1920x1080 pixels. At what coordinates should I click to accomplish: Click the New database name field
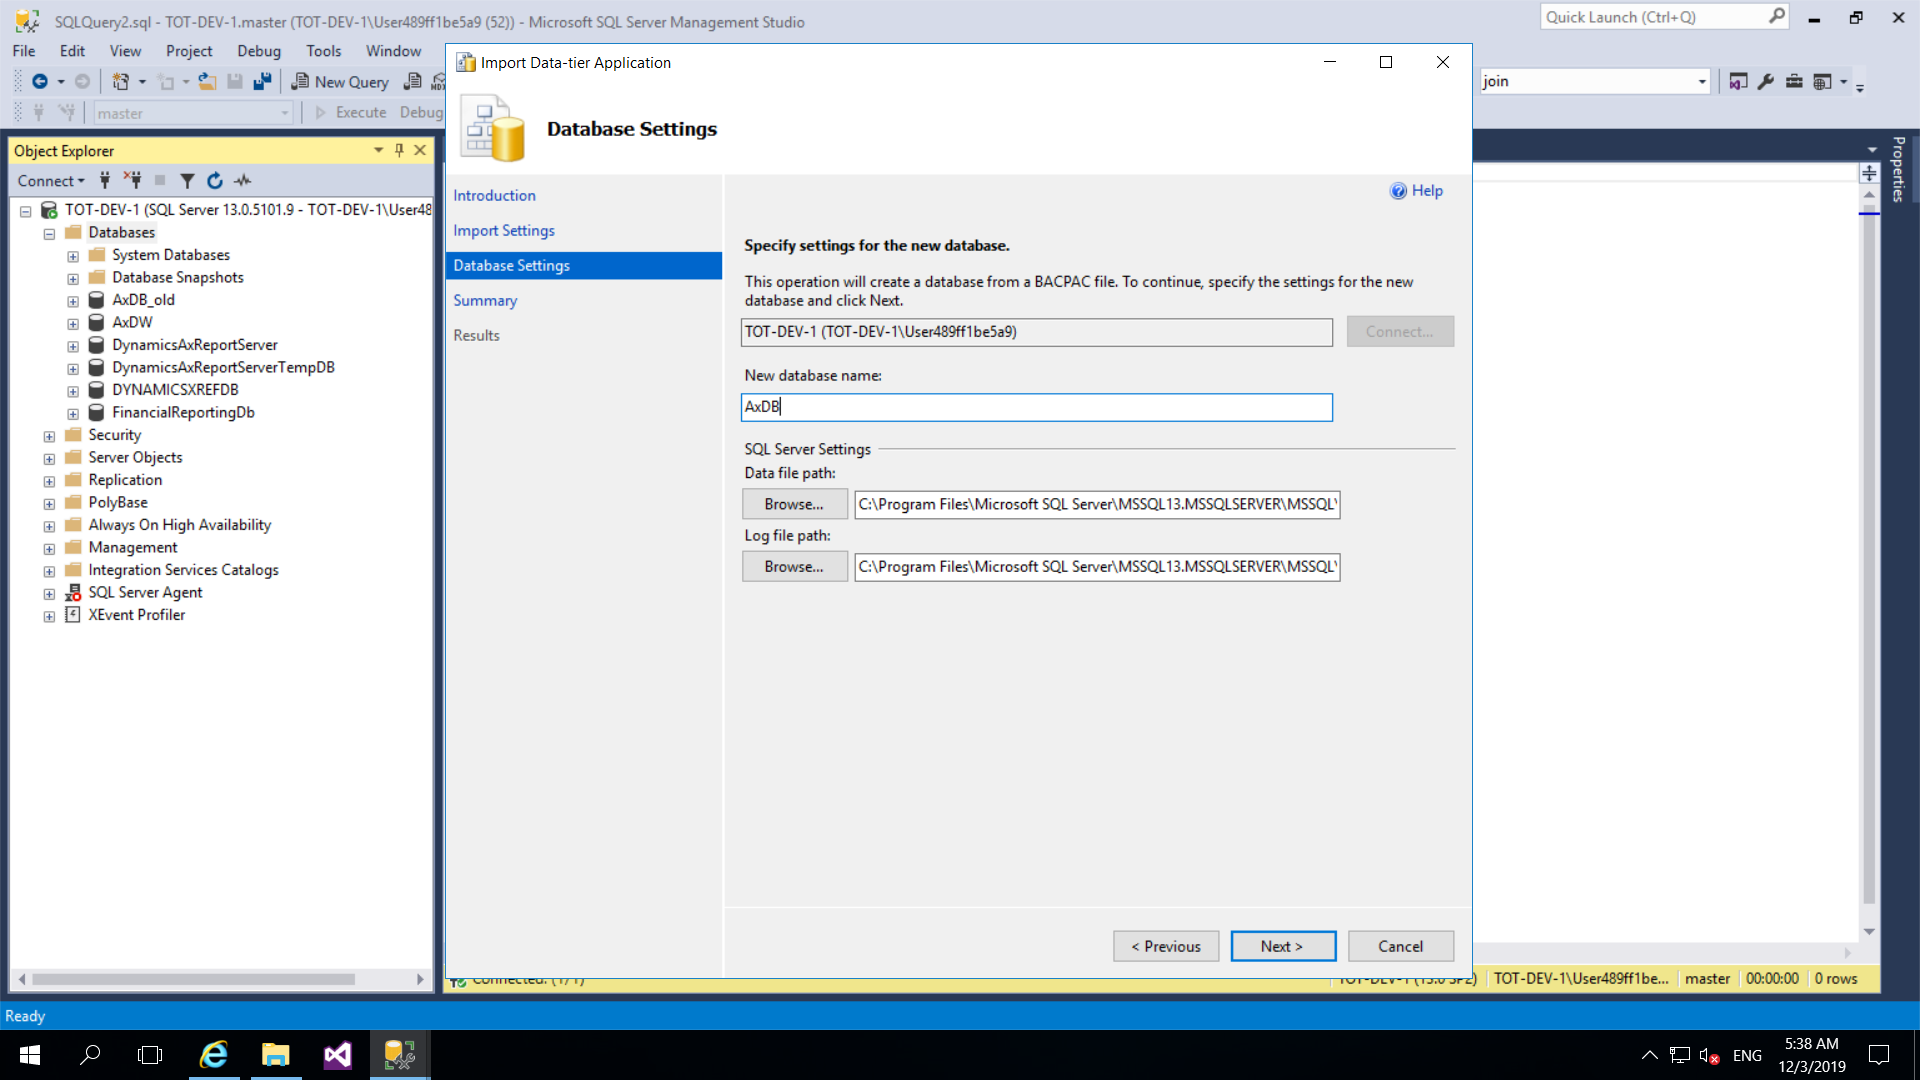[1036, 407]
